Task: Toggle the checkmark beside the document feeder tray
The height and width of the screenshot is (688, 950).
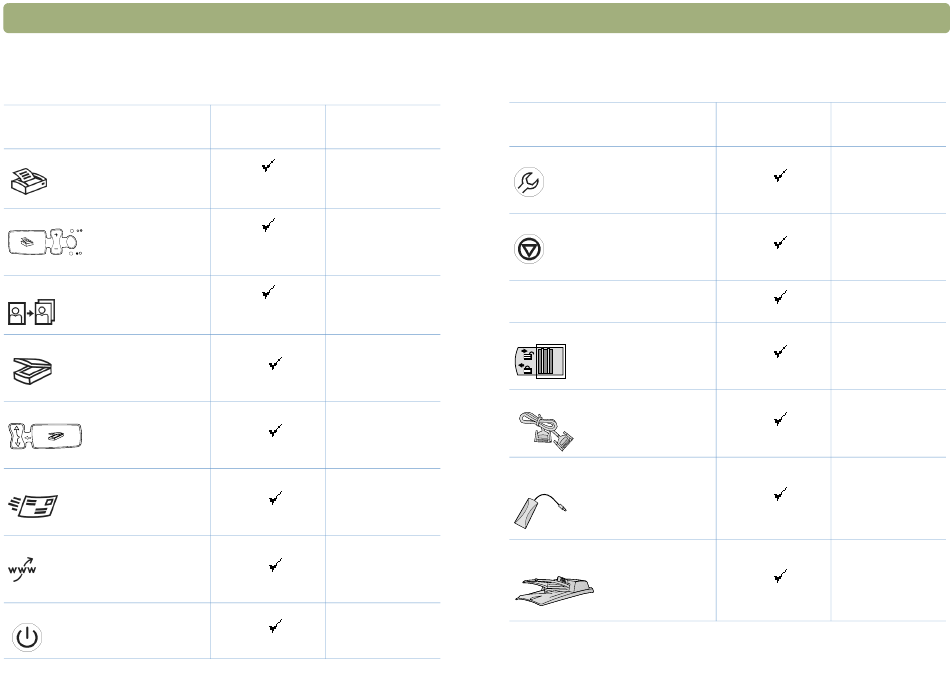Action: click(780, 575)
